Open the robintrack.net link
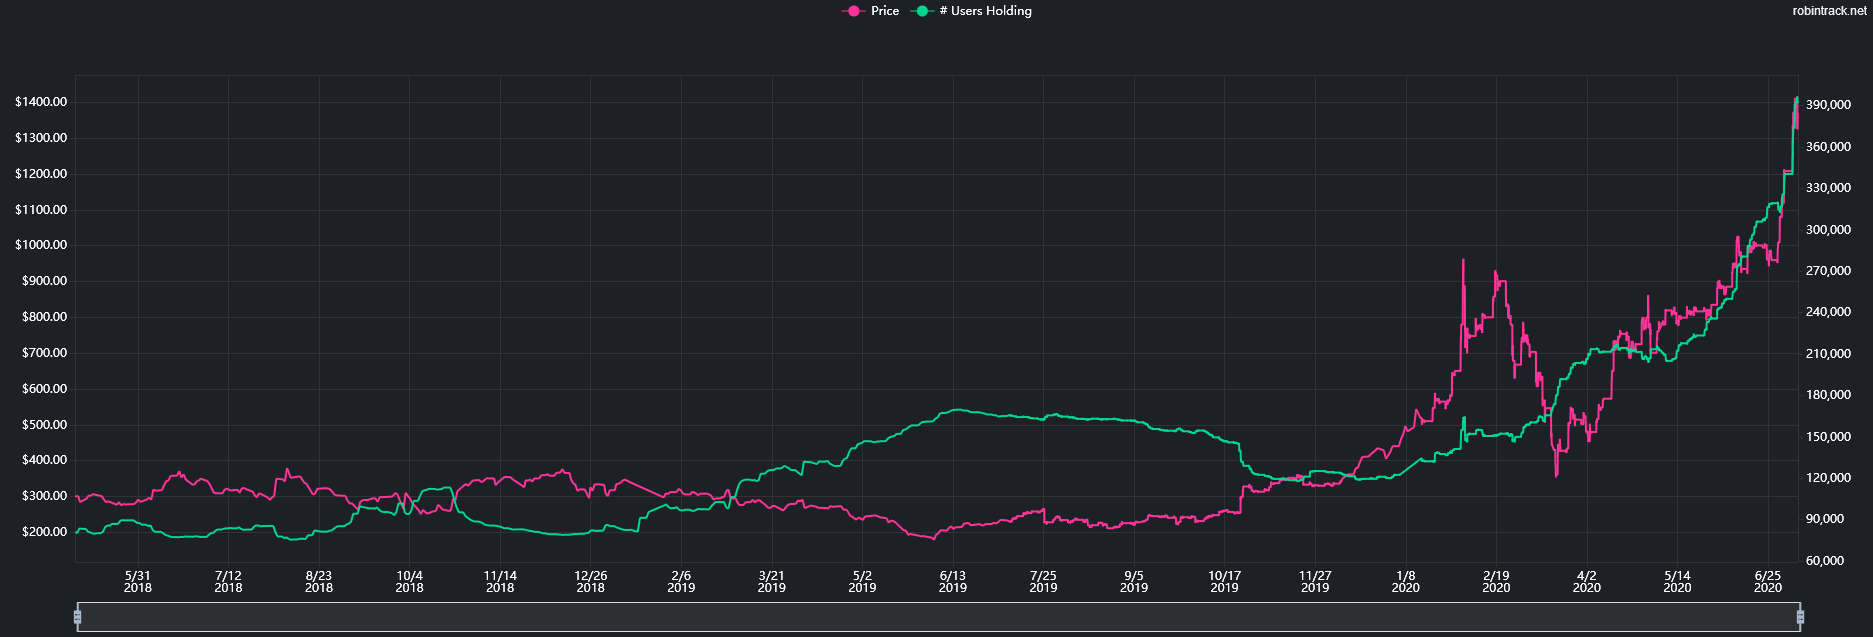Image resolution: width=1873 pixels, height=637 pixels. (x=1829, y=11)
